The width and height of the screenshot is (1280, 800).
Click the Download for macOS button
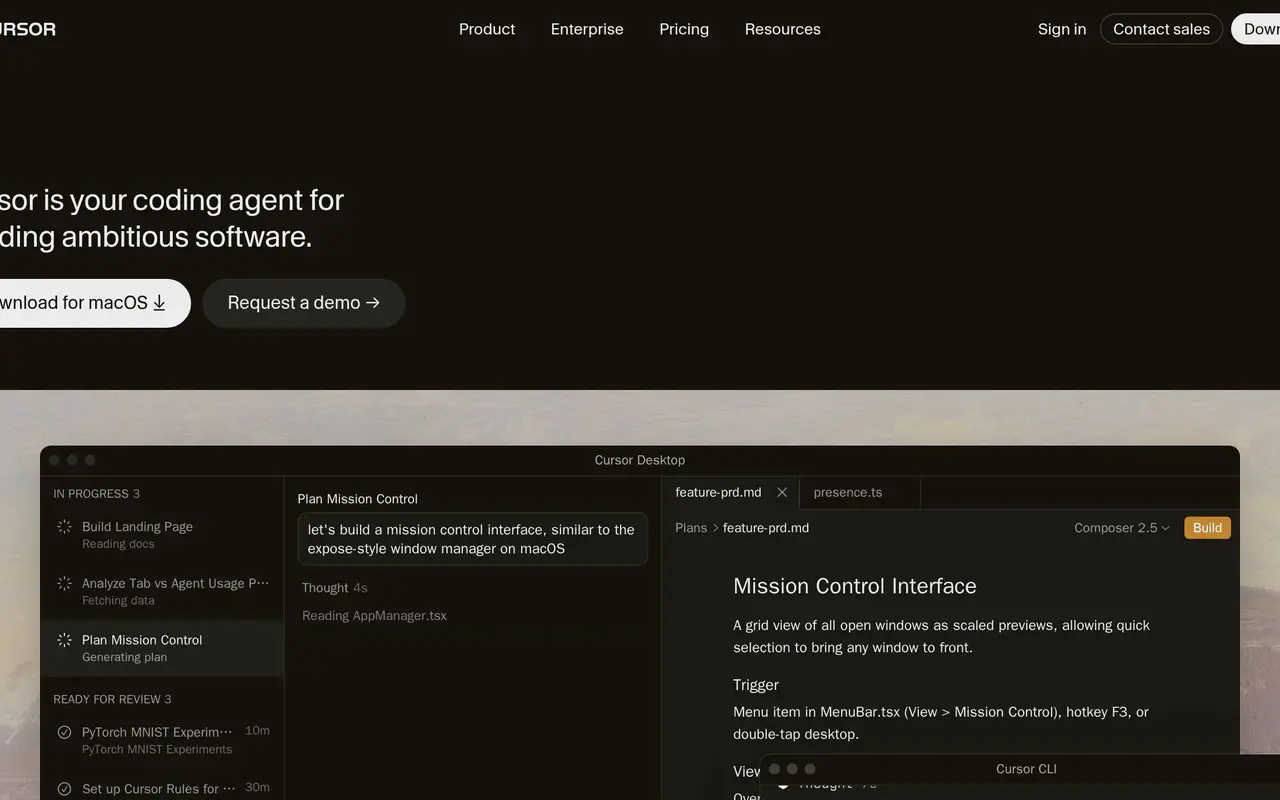coord(95,303)
